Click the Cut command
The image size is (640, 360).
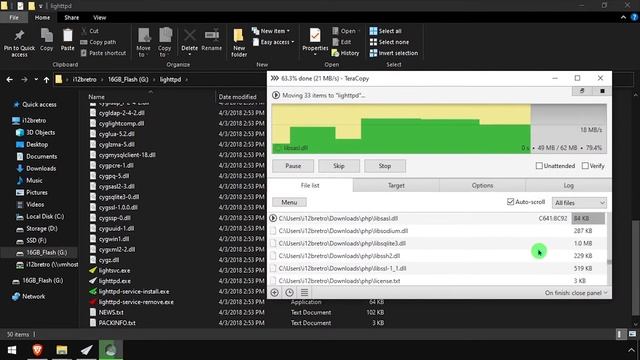point(90,31)
